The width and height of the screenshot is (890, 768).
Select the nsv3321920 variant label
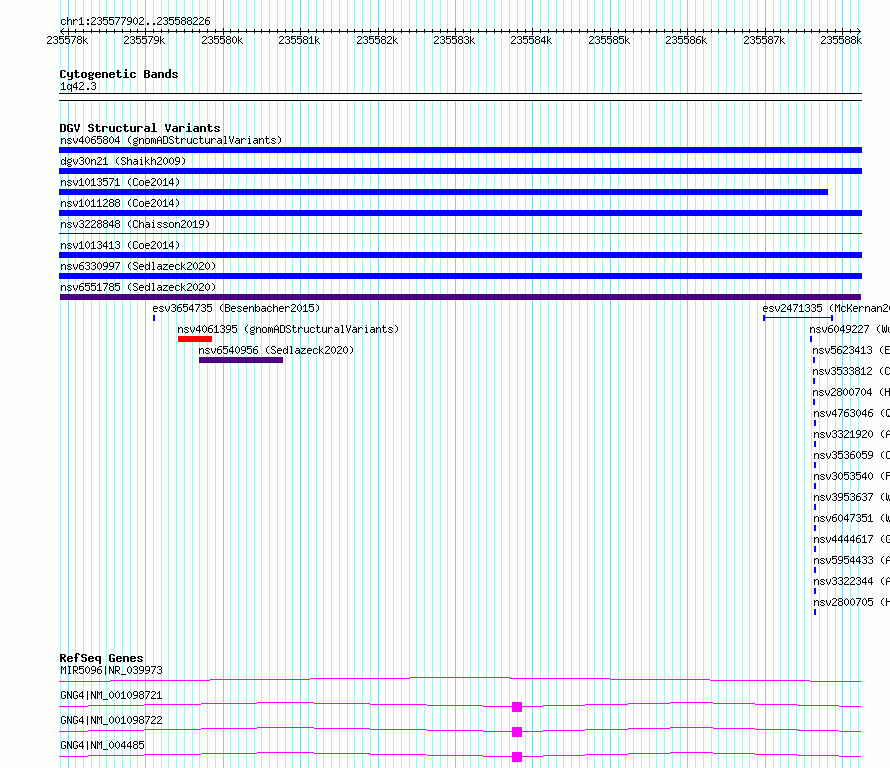(x=851, y=434)
